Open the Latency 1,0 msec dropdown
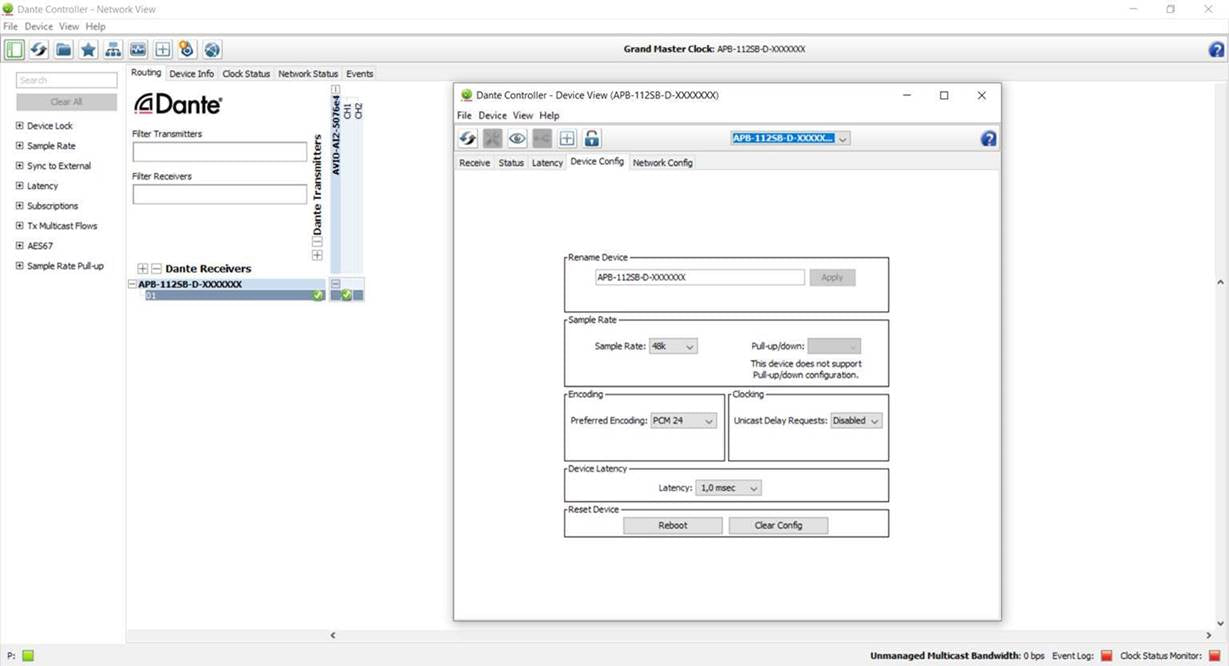The height and width of the screenshot is (666, 1229). (x=729, y=488)
